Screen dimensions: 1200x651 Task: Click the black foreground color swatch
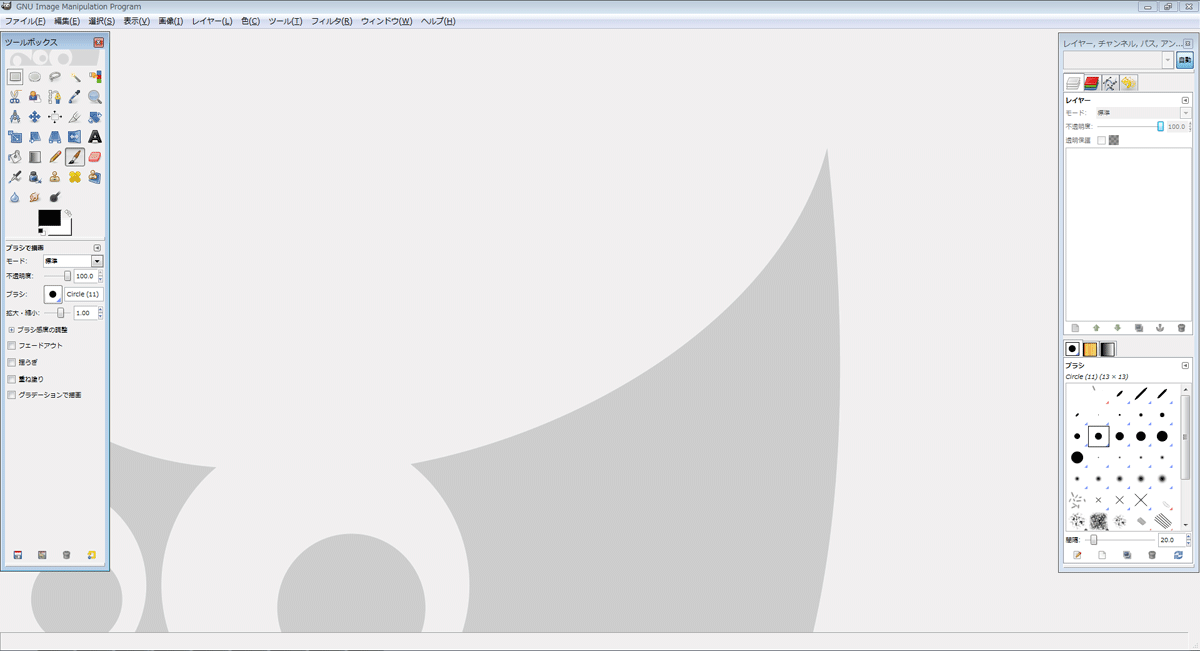49,218
